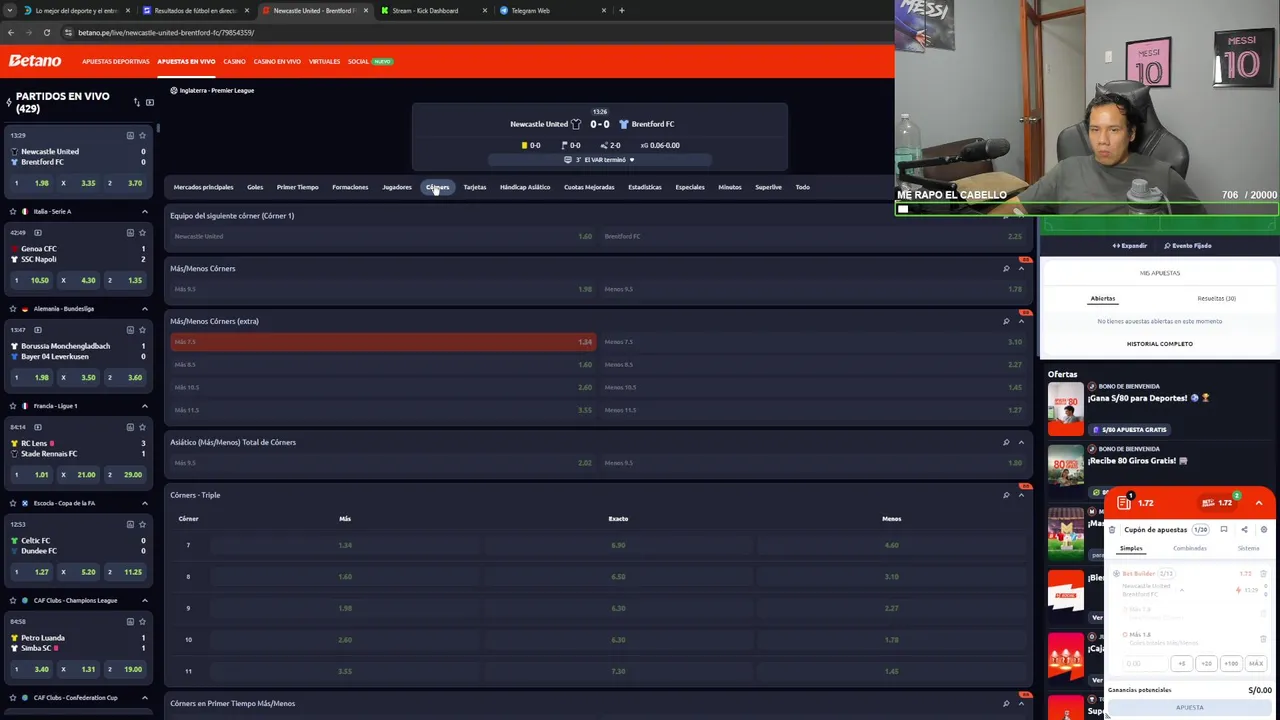The width and height of the screenshot is (1280, 720).
Task: Click the El VAR terminó event dropdown
Action: [x=600, y=160]
